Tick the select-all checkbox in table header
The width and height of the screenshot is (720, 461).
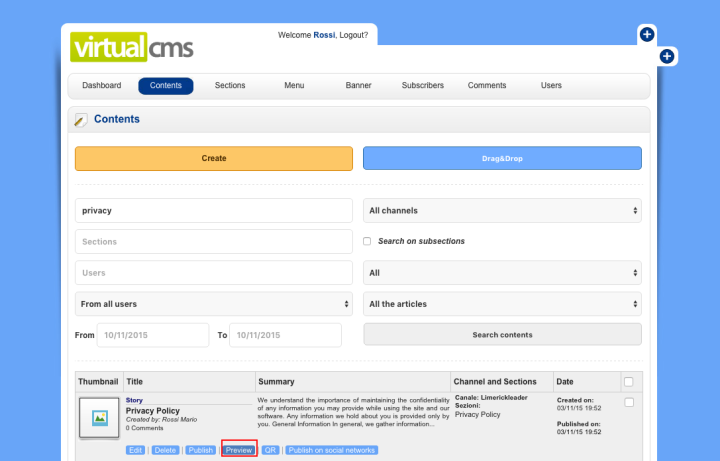[x=628, y=381]
